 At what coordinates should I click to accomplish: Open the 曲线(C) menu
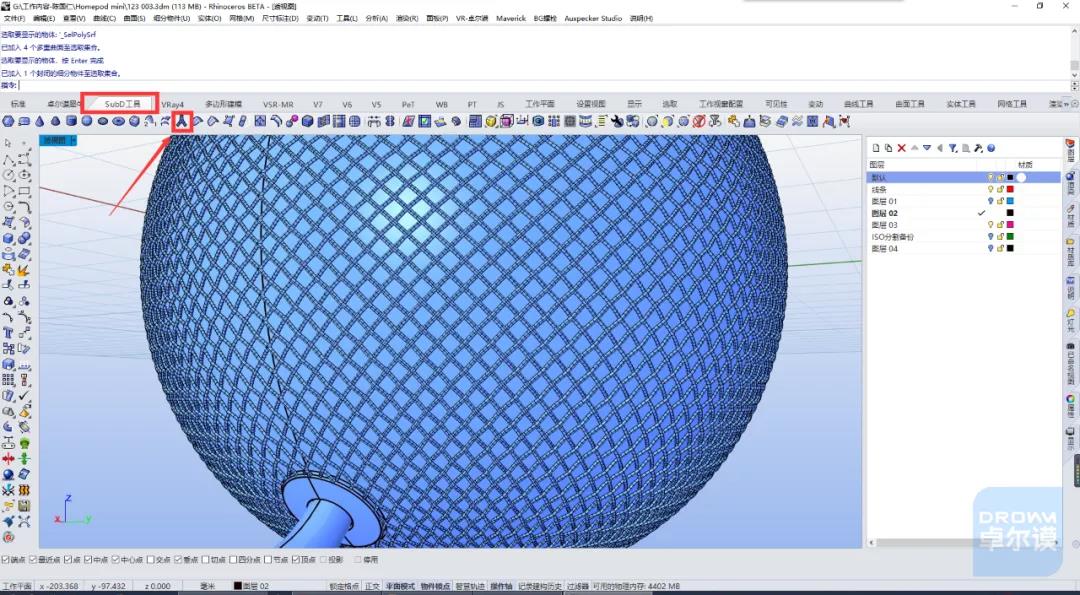point(104,19)
